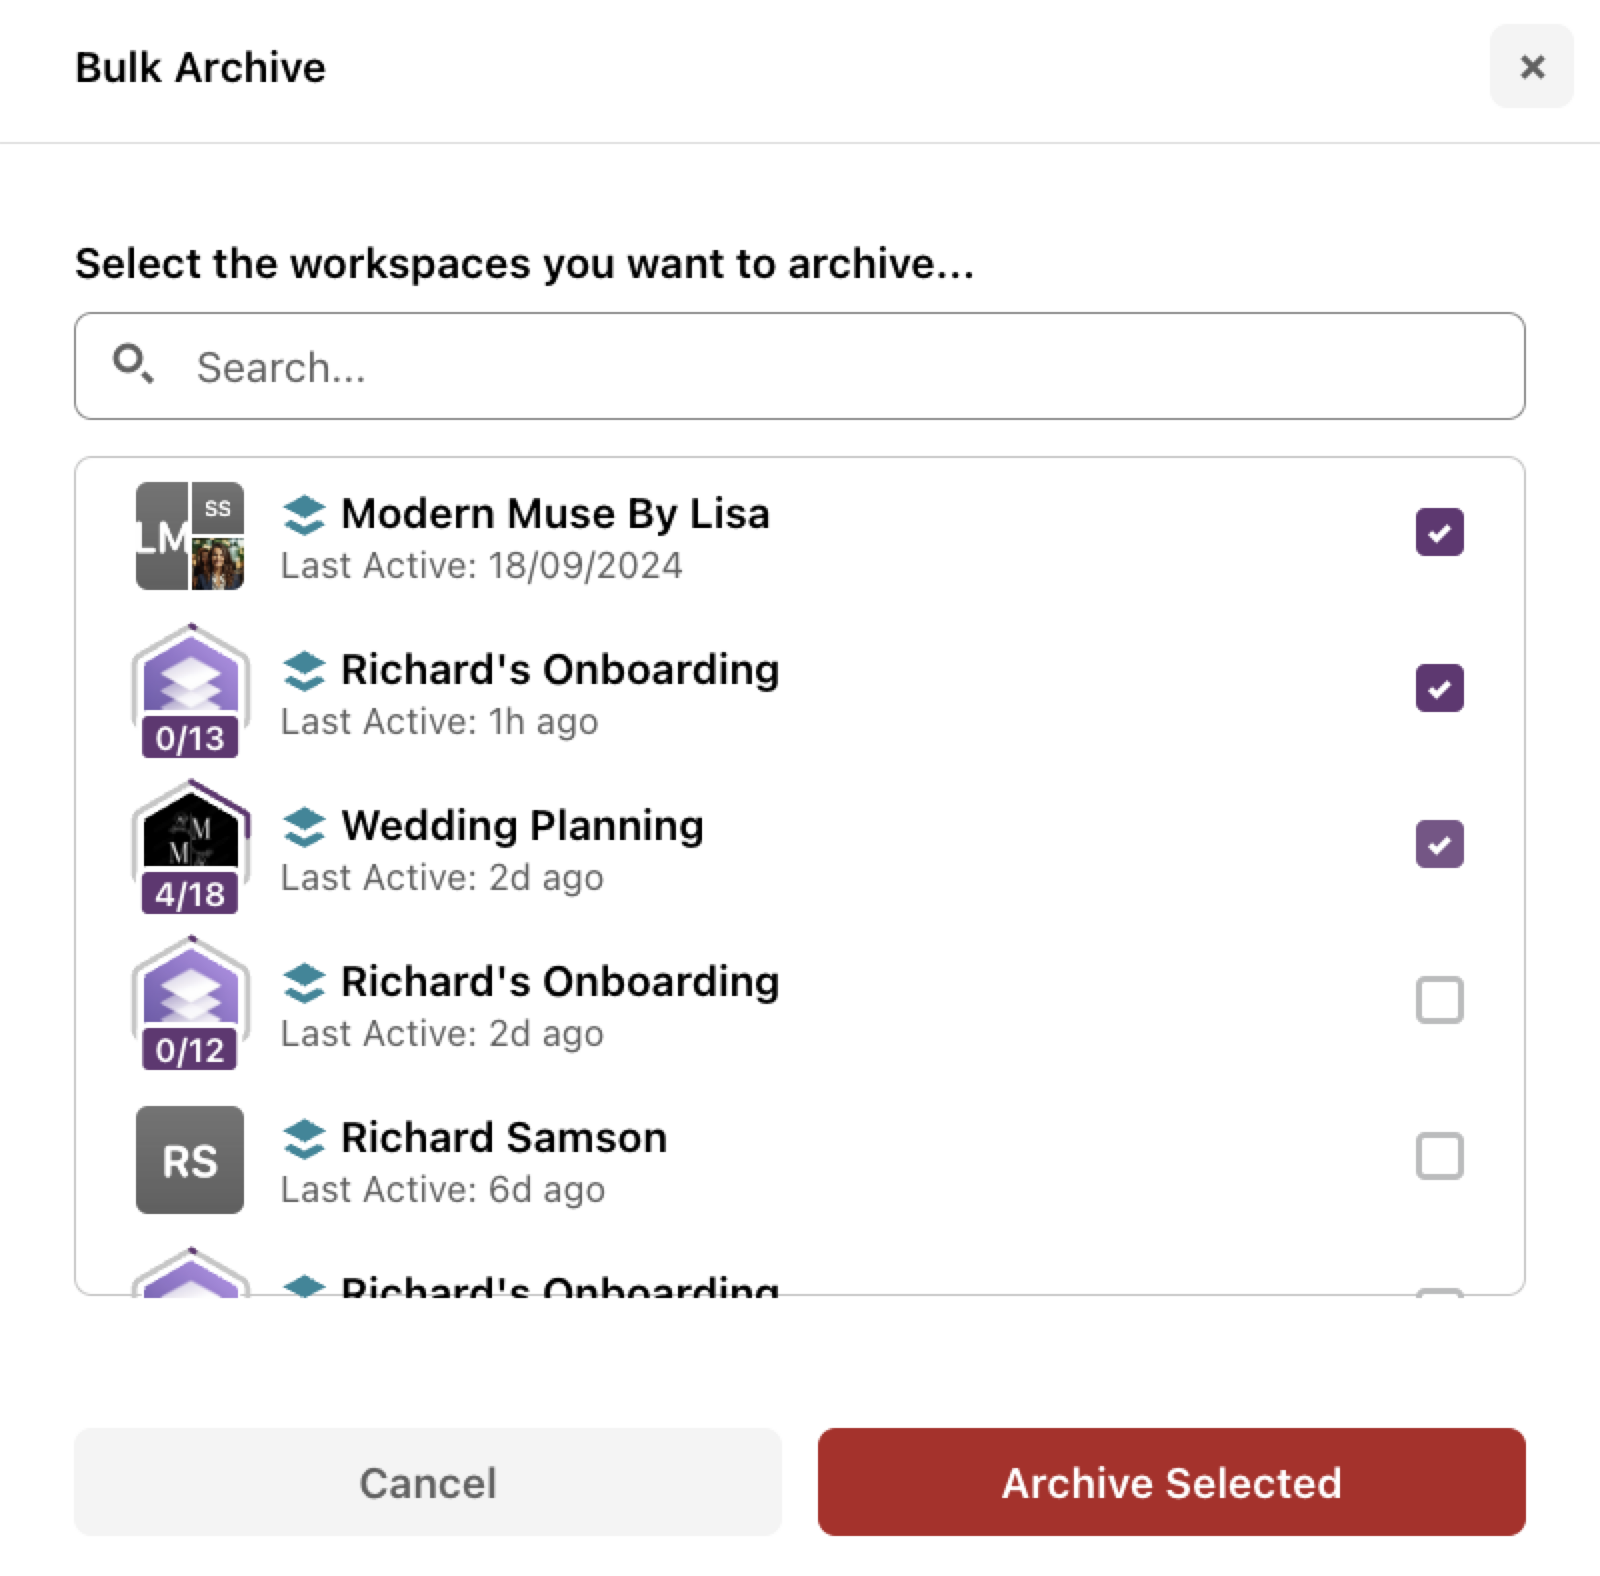
Task: Uncheck the Modern Muse By Lisa checkbox
Action: [1439, 532]
